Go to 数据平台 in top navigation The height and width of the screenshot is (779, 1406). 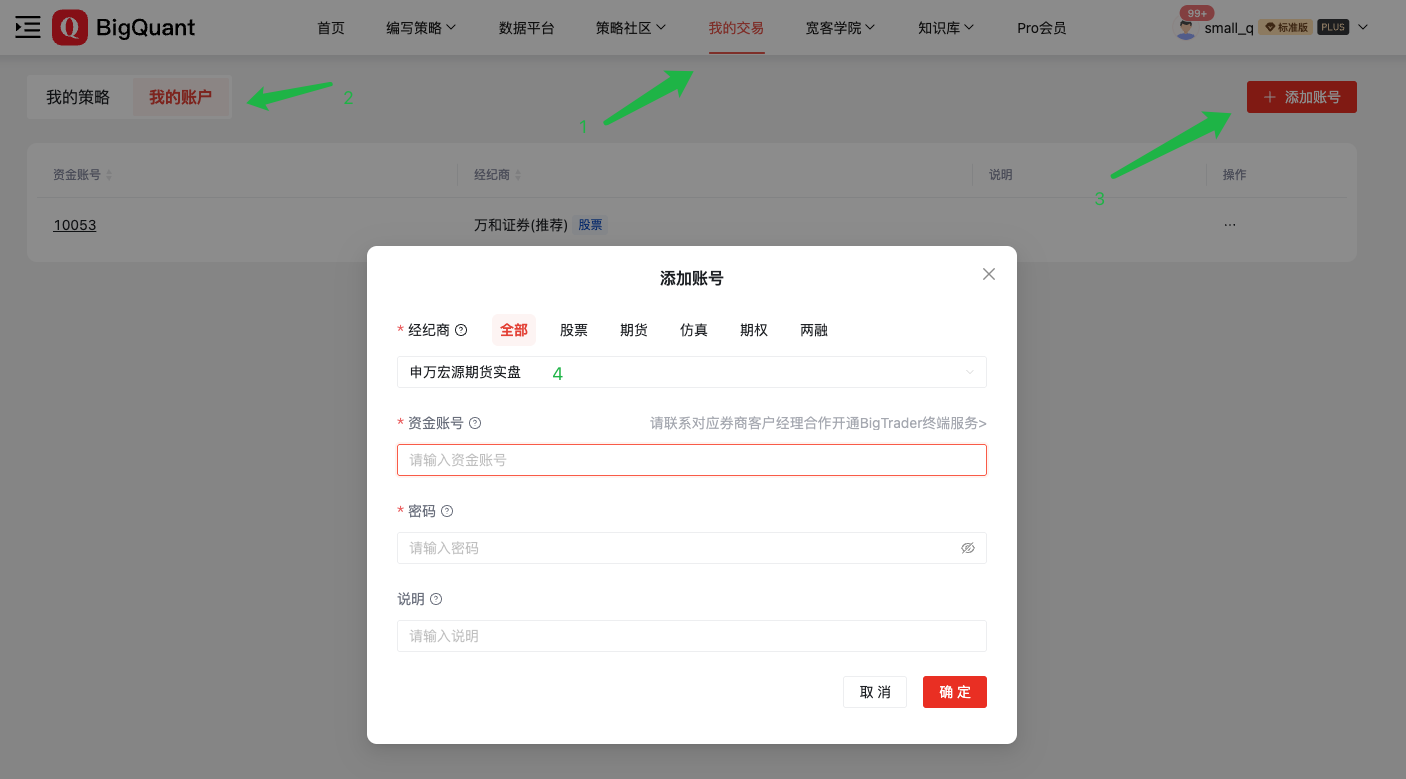point(527,28)
